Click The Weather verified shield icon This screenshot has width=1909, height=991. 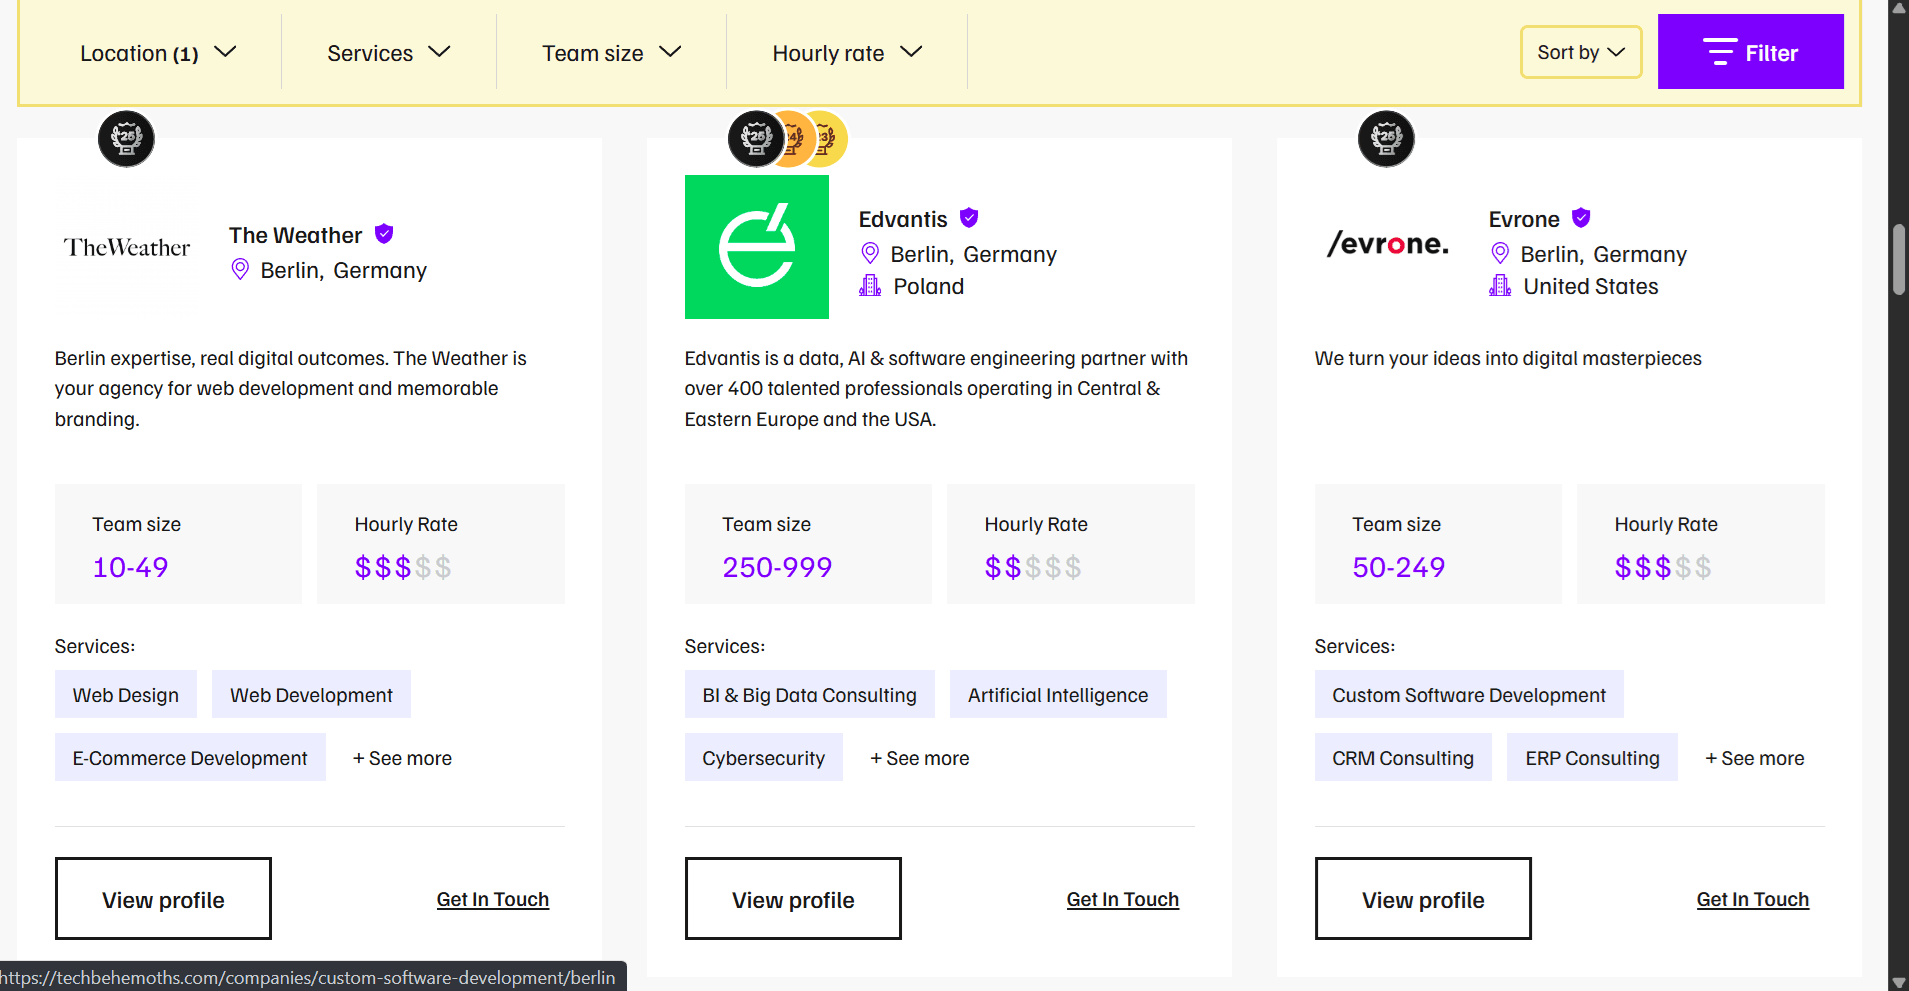coord(384,234)
